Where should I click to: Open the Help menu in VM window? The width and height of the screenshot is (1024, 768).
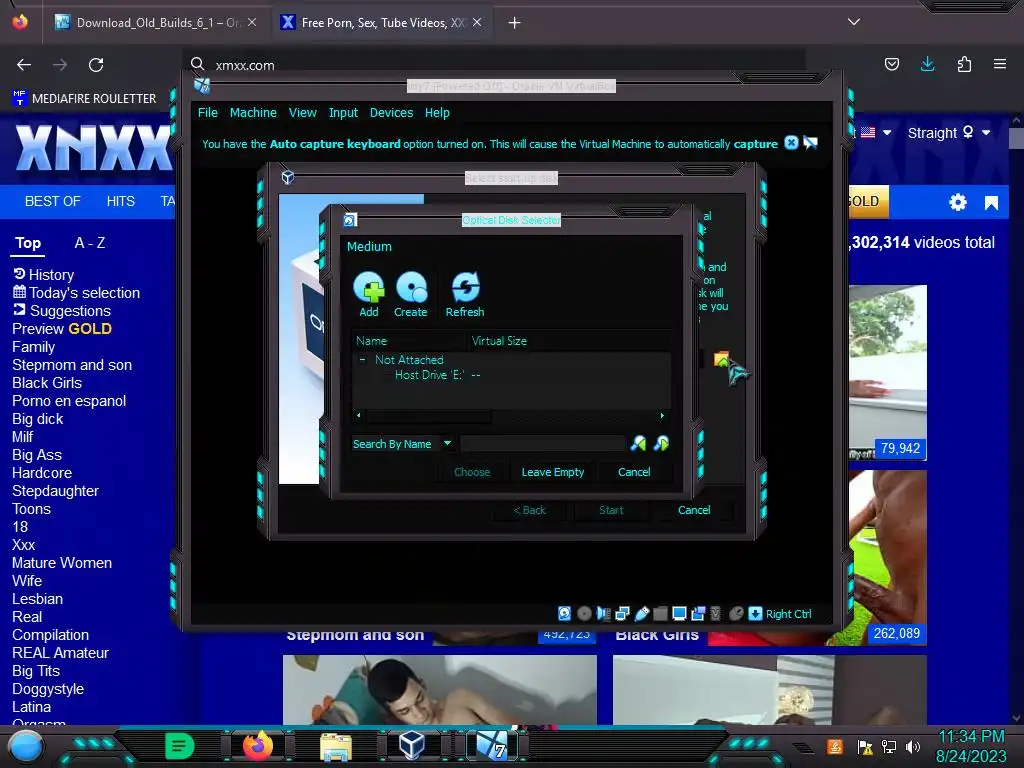tap(437, 112)
